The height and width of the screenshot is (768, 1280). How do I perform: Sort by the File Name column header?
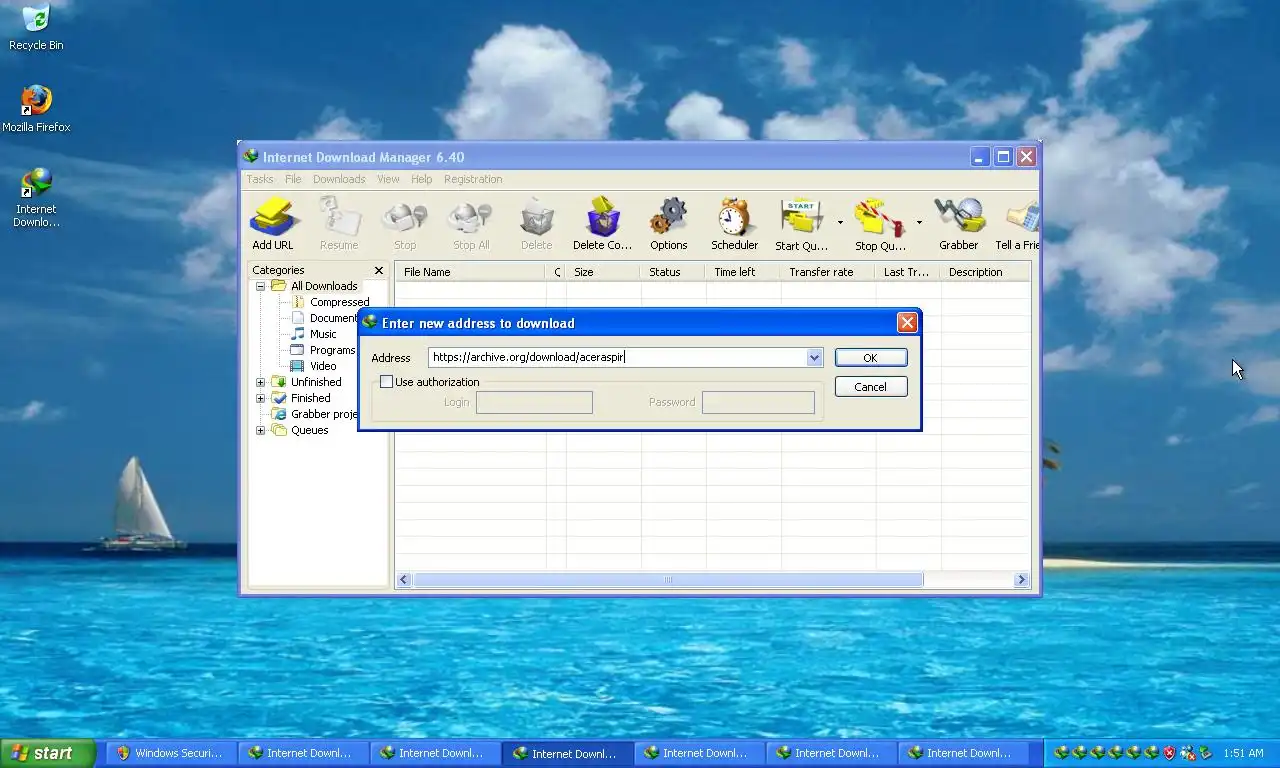[470, 272]
